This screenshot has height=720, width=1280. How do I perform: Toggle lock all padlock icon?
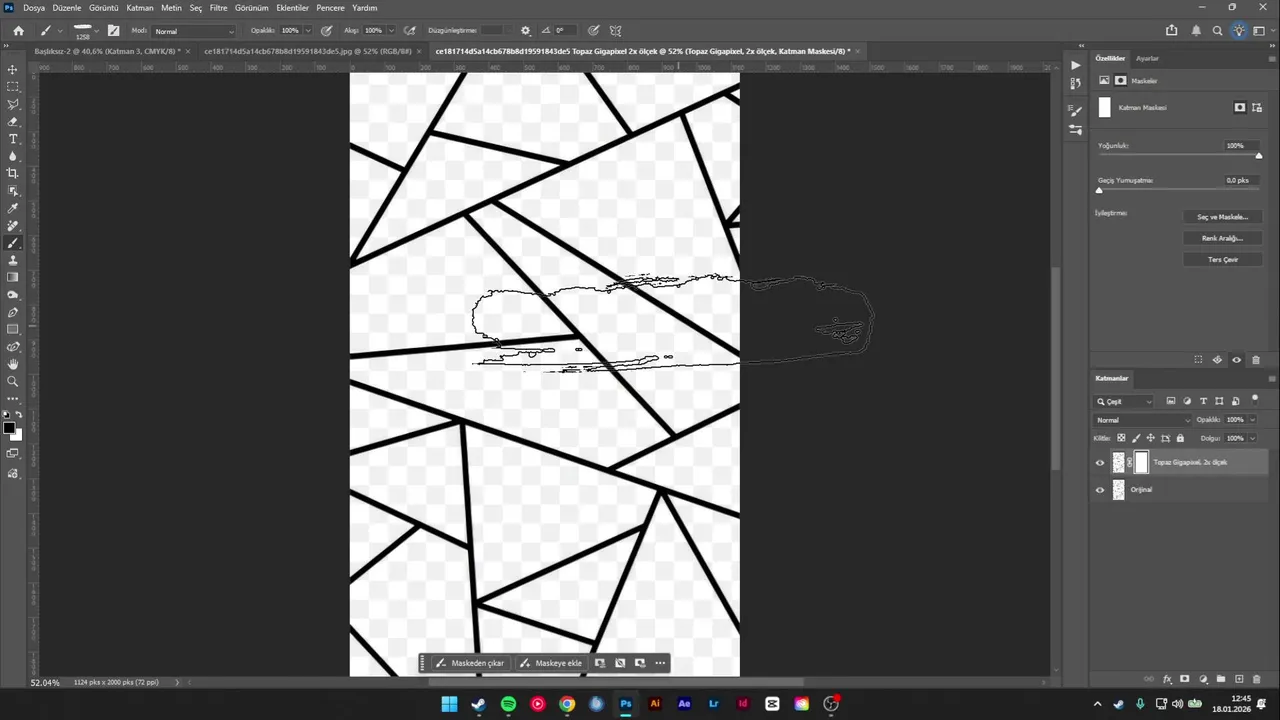(1180, 438)
